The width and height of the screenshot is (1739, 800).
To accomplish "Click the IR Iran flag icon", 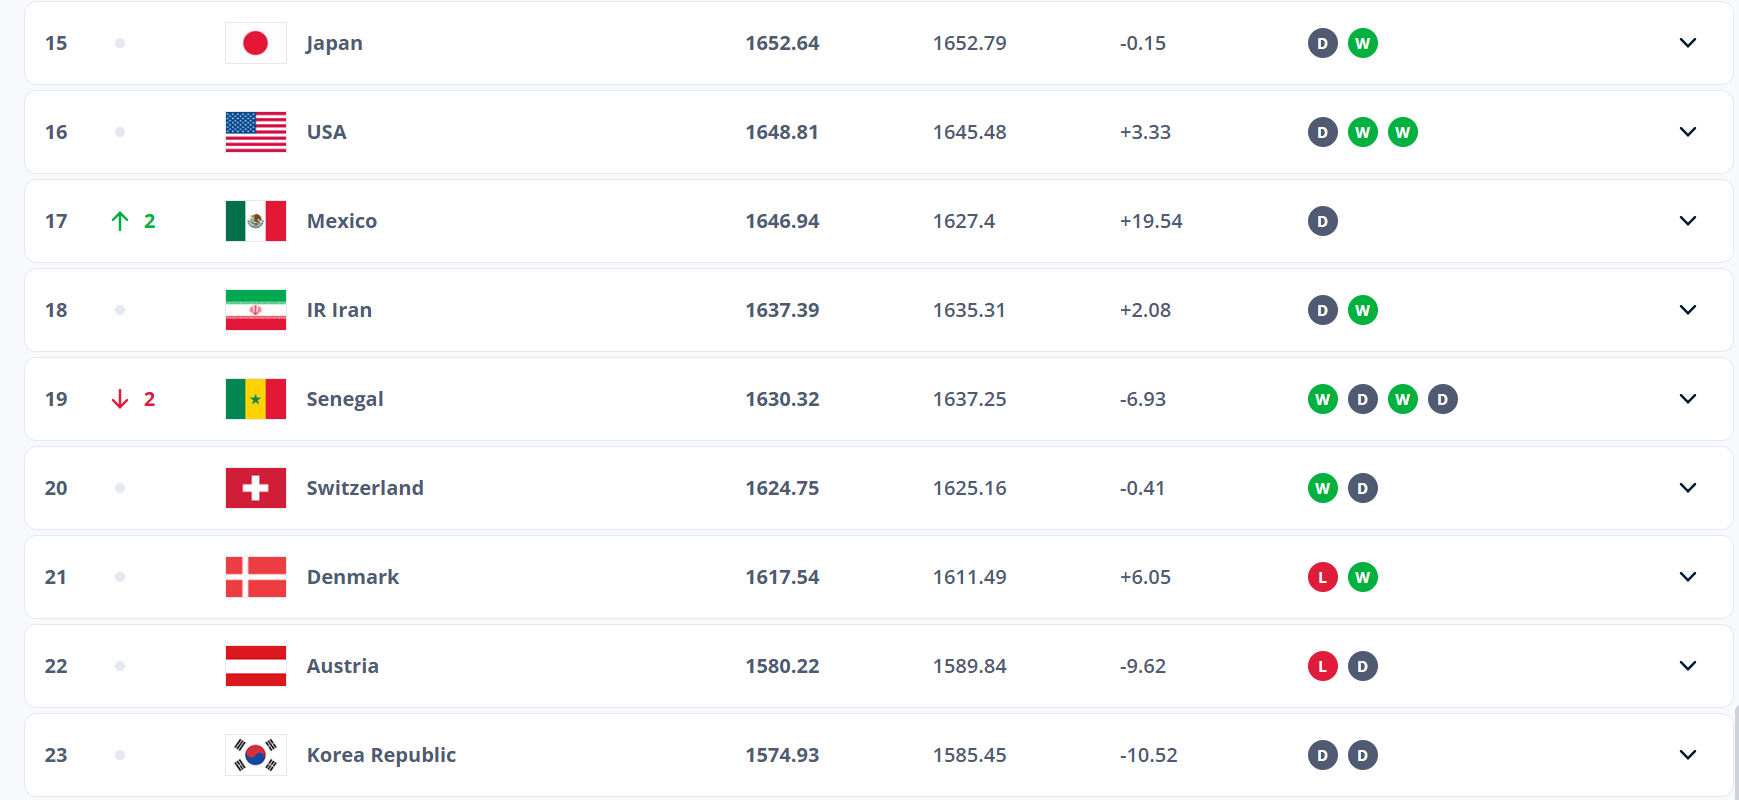I will pyautogui.click(x=256, y=310).
